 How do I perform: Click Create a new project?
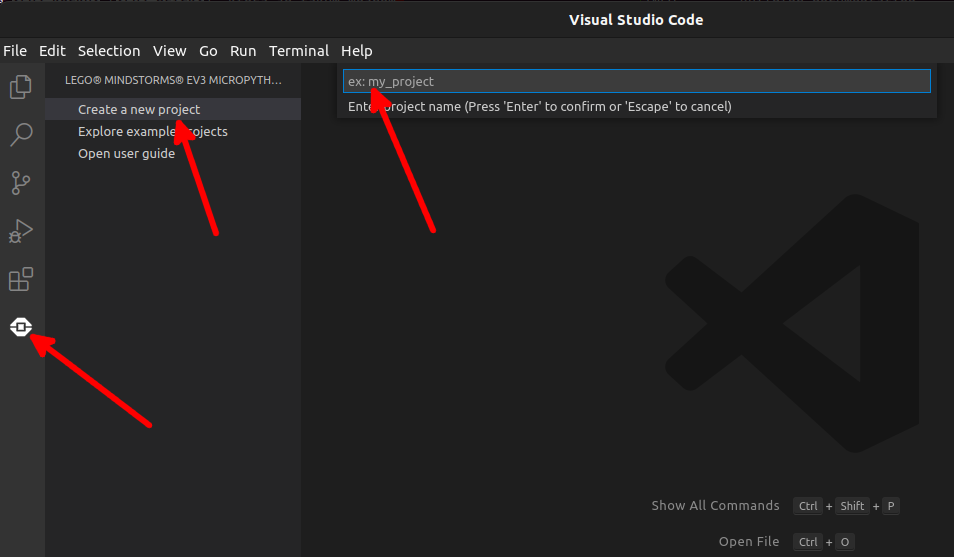139,109
